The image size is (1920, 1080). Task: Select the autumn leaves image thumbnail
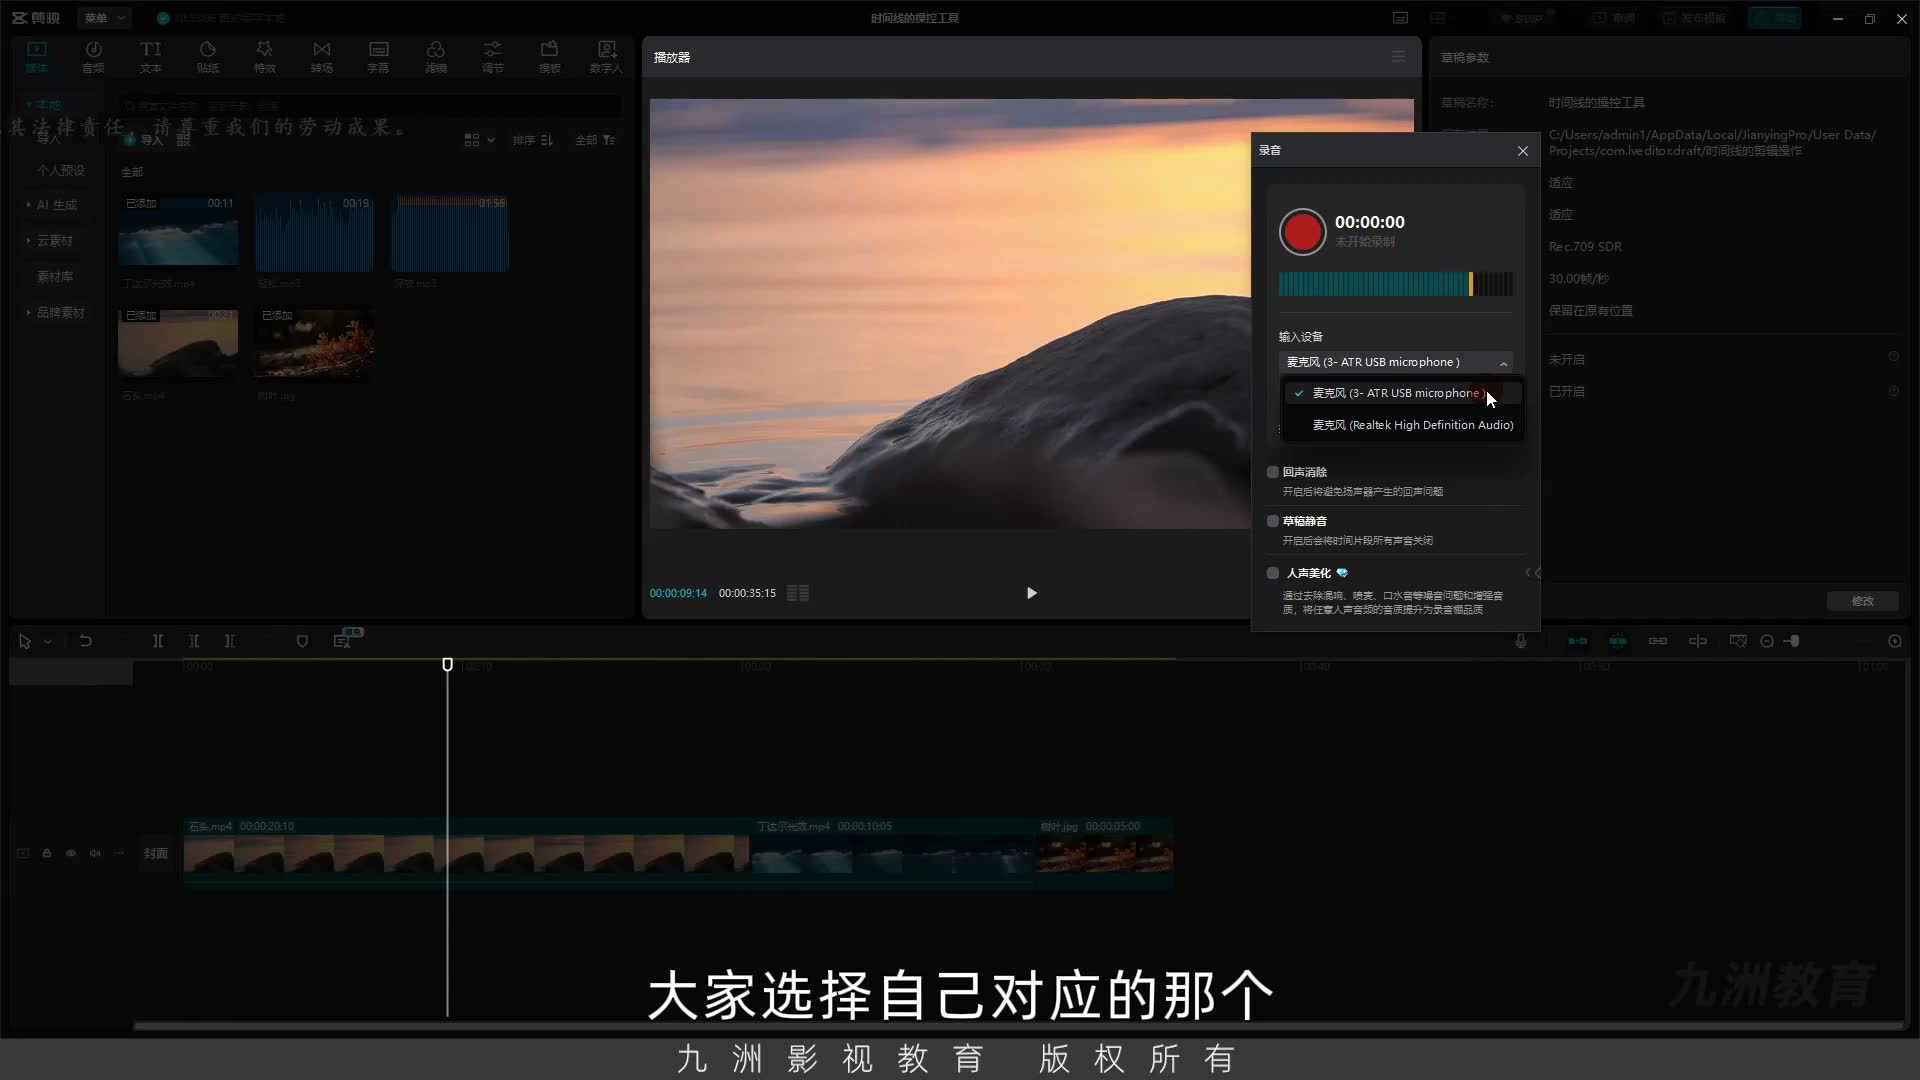pyautogui.click(x=314, y=344)
